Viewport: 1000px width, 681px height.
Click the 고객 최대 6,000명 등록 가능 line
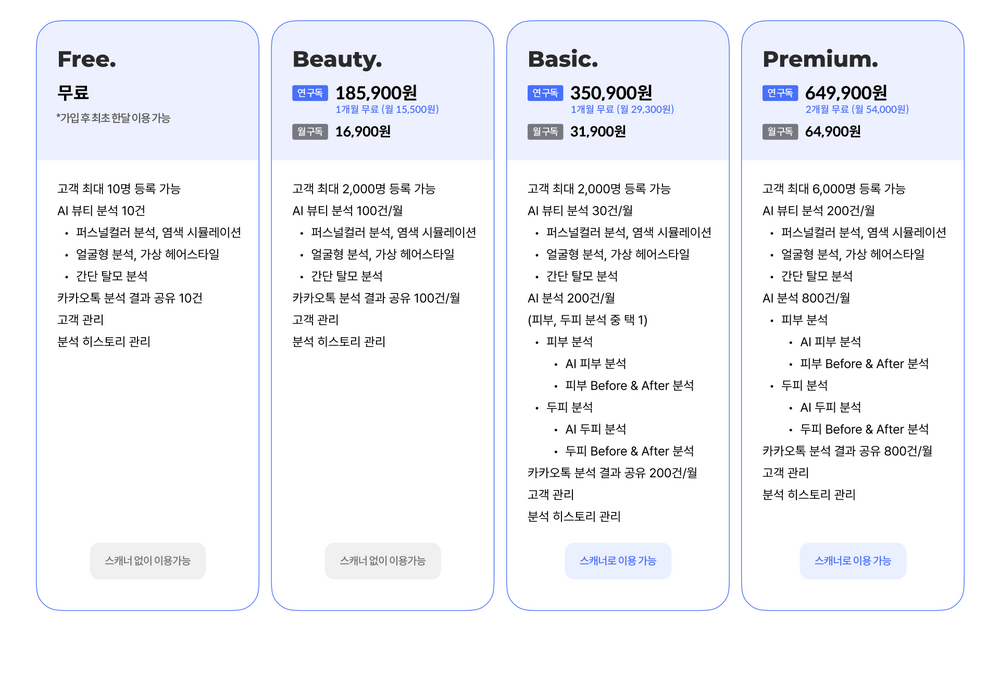tap(834, 189)
